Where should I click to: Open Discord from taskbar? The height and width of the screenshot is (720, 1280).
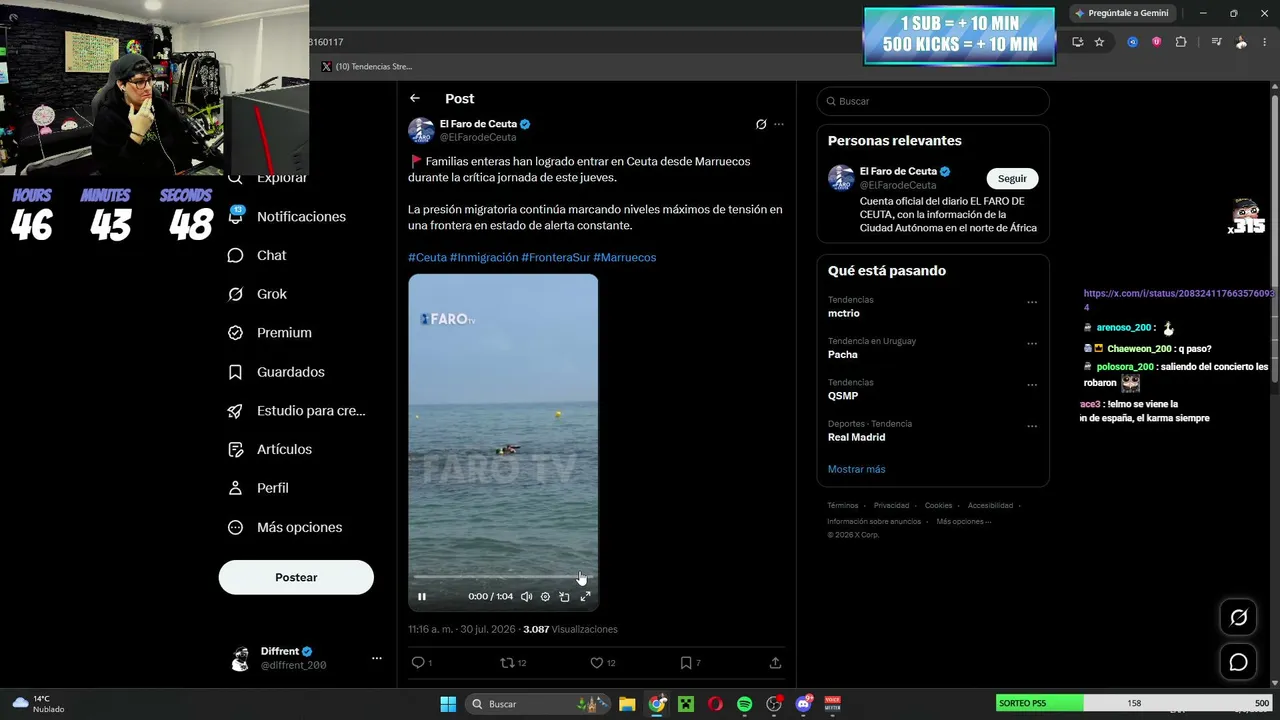(x=804, y=704)
